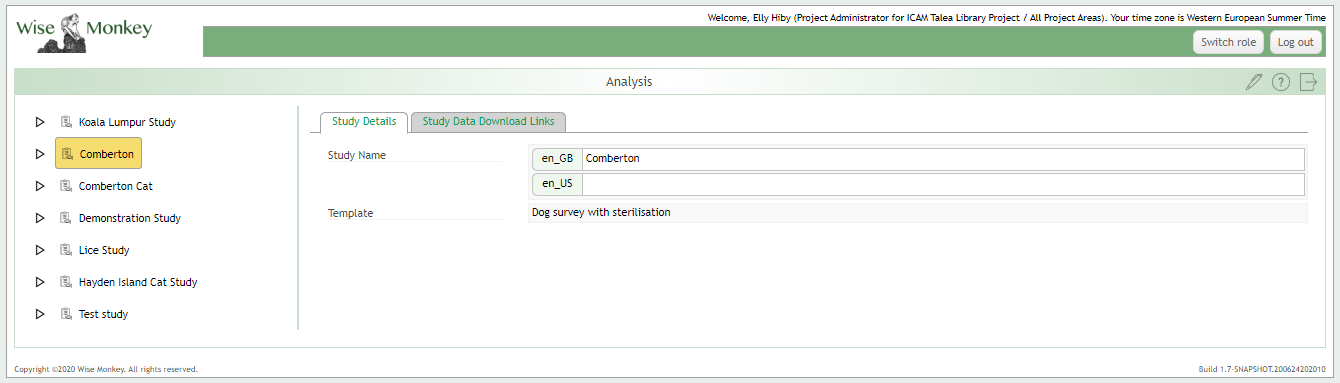This screenshot has width=1340, height=383.
Task: Click the welcome Elly Hiby message
Action: (1016, 18)
